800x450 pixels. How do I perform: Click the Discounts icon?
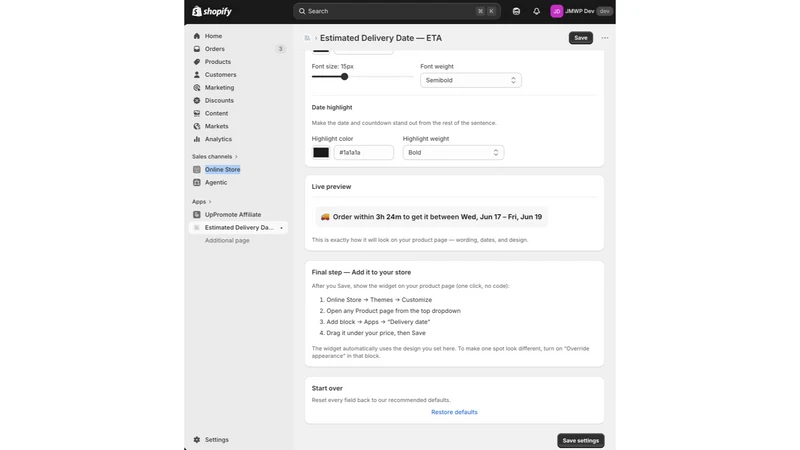(197, 101)
